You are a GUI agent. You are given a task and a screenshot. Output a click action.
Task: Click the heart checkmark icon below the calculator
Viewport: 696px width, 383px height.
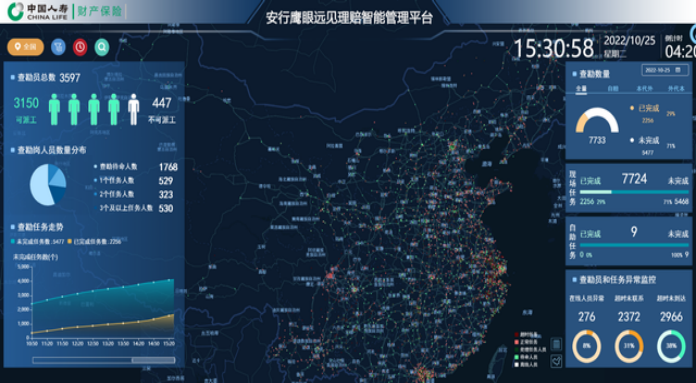pos(556,360)
